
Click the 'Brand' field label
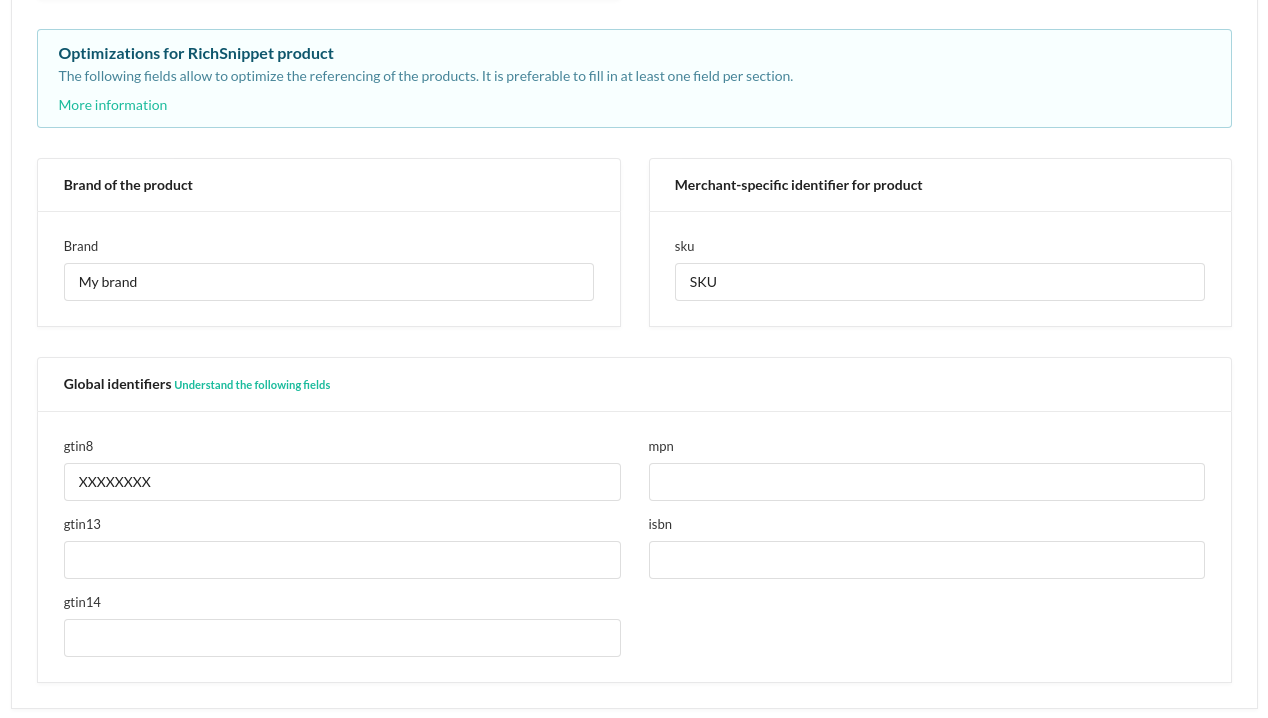point(81,246)
